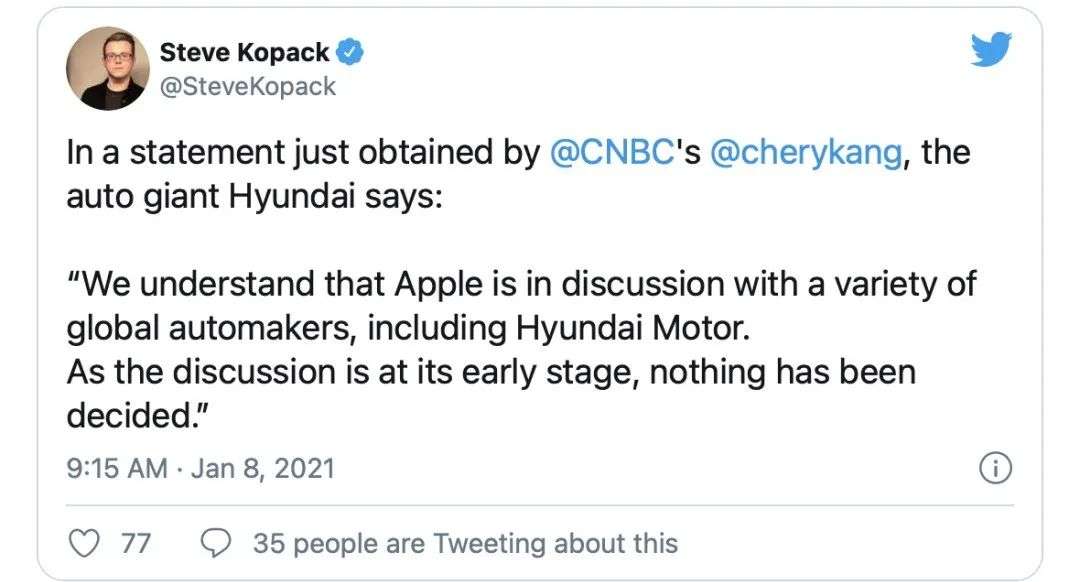Click the "In a statement just obtained by" text
Viewport: 1080px width, 582px height.
[x=305, y=153]
